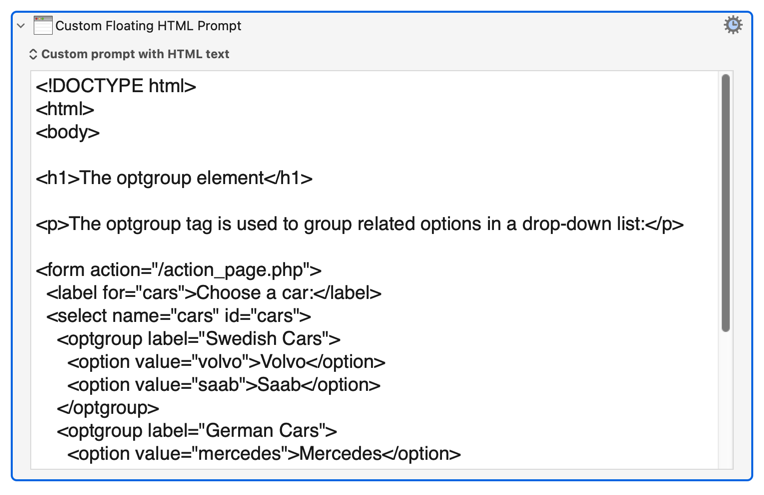The image size is (764, 495).
Task: Click the German Cars optgroup line
Action: pyautogui.click(x=197, y=431)
